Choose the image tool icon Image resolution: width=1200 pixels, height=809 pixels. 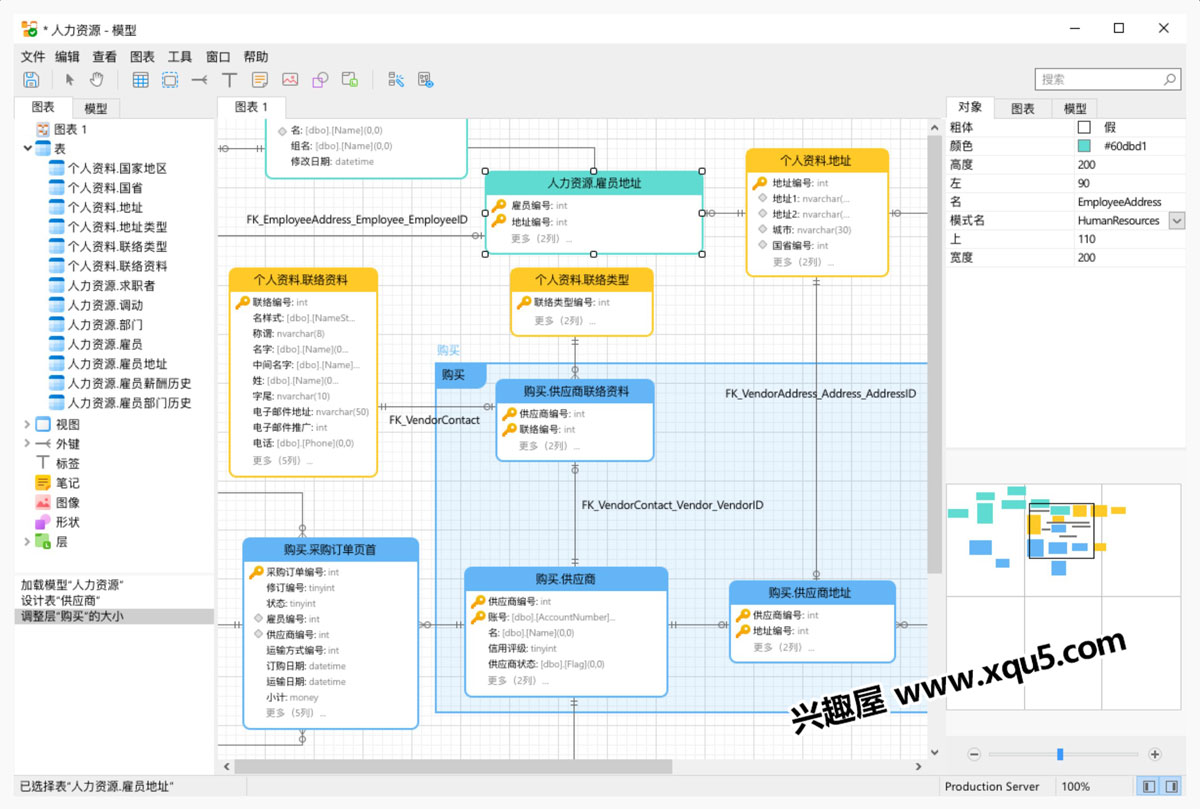[290, 80]
